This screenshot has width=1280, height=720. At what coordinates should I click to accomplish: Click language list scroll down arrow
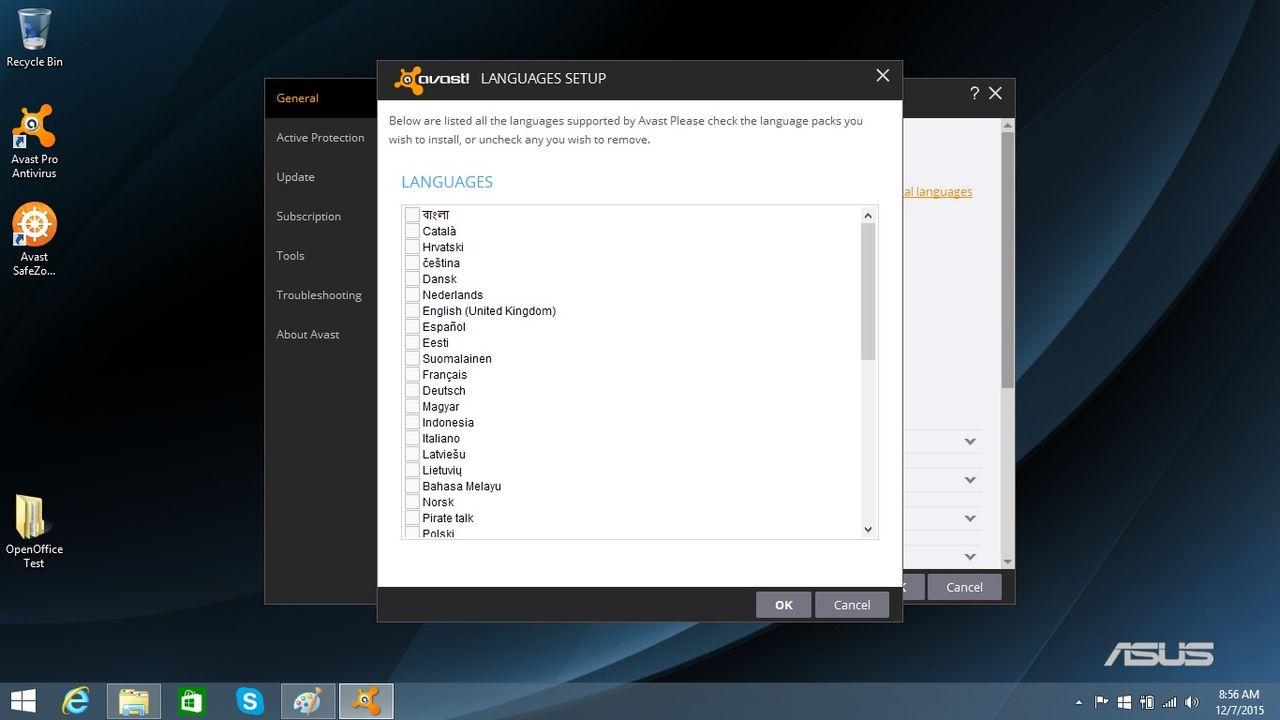868,530
